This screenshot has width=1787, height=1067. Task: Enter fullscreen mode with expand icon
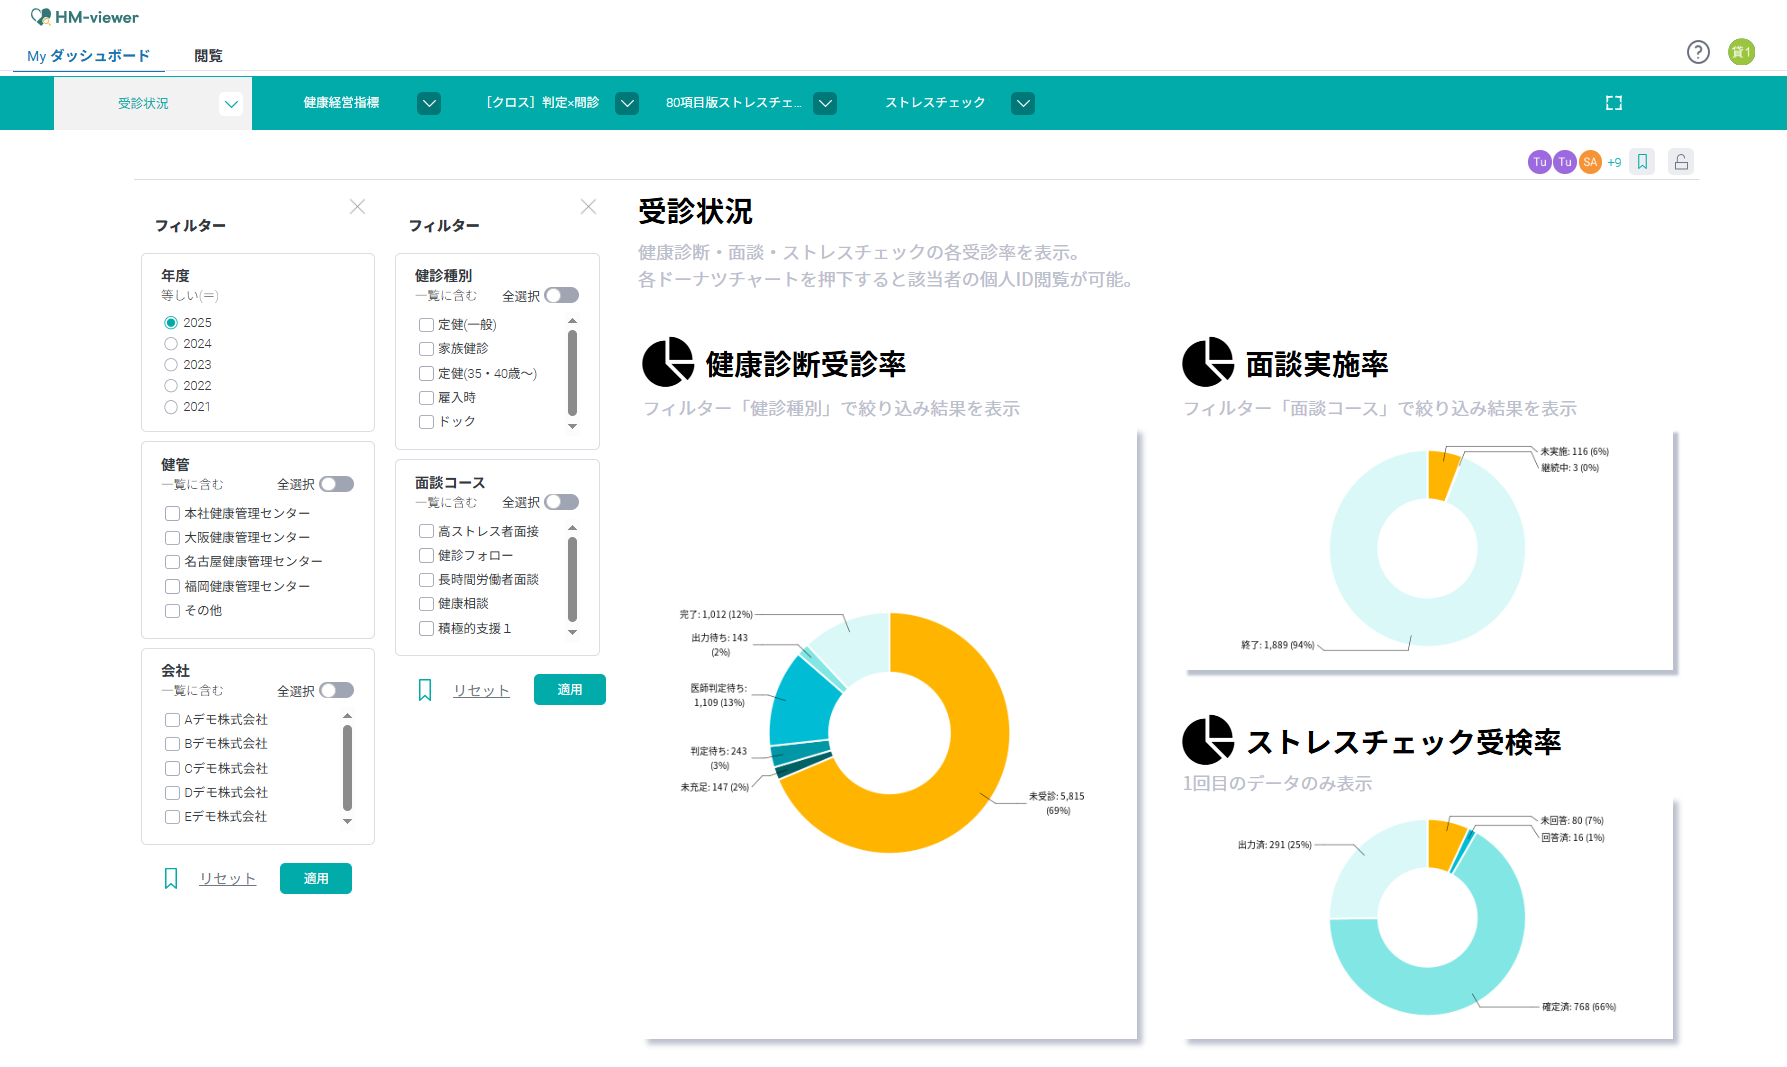[x=1613, y=103]
